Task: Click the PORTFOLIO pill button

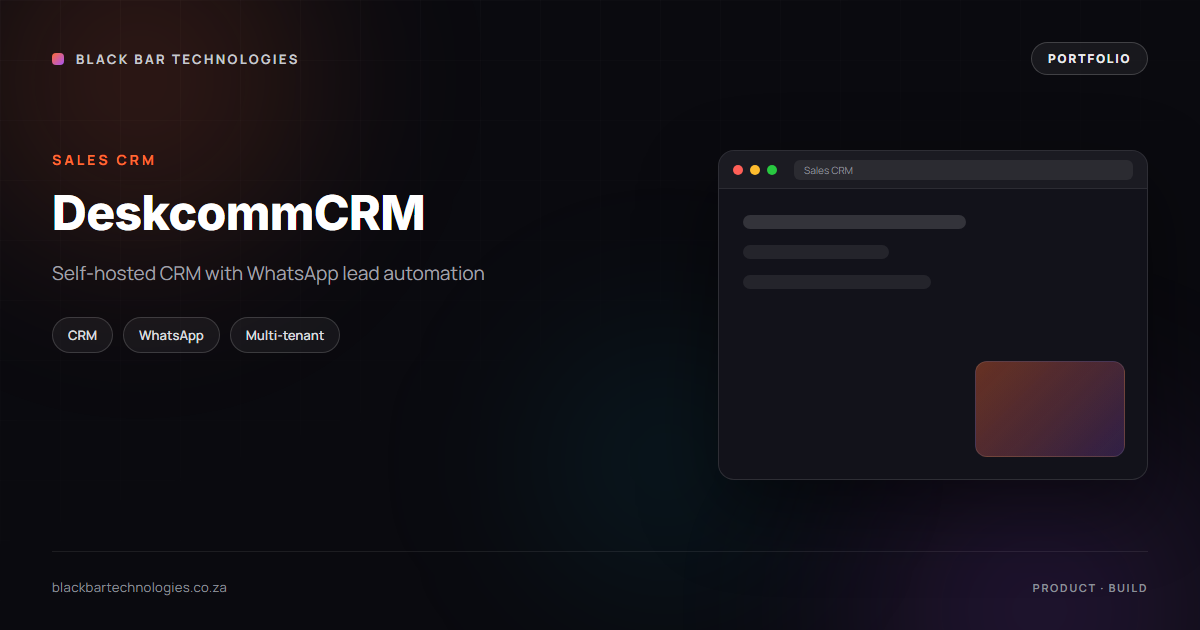Action: [1089, 59]
